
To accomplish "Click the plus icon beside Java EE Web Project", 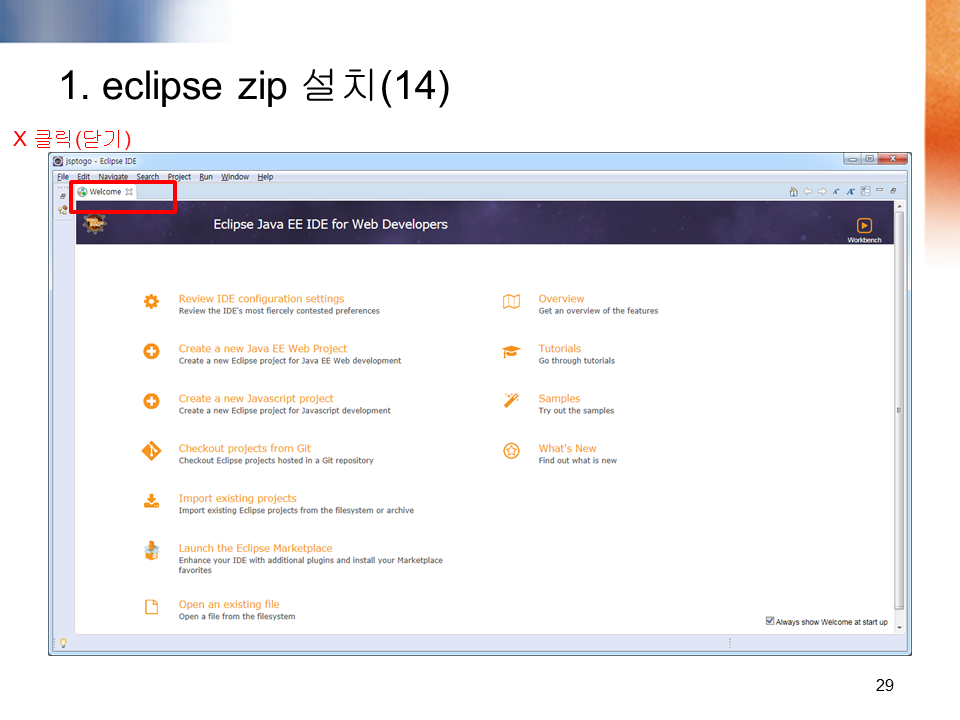I will (151, 351).
